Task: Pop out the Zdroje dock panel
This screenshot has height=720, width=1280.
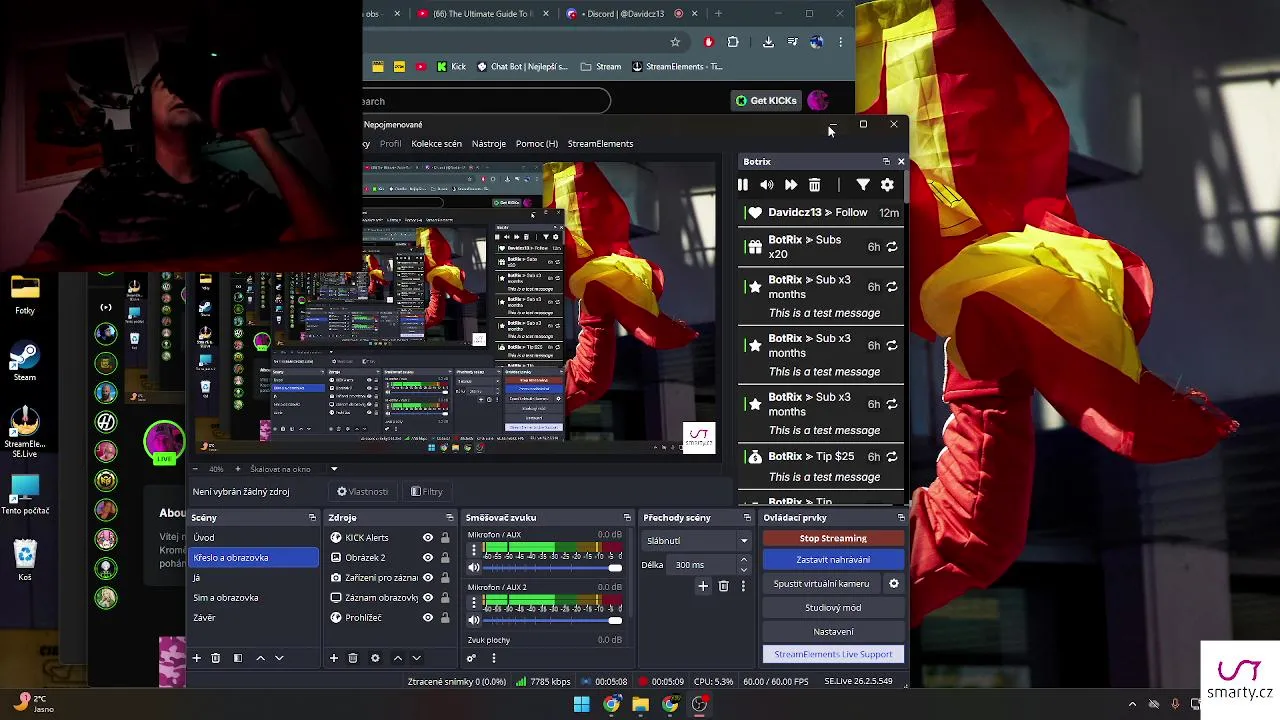Action: point(449,518)
